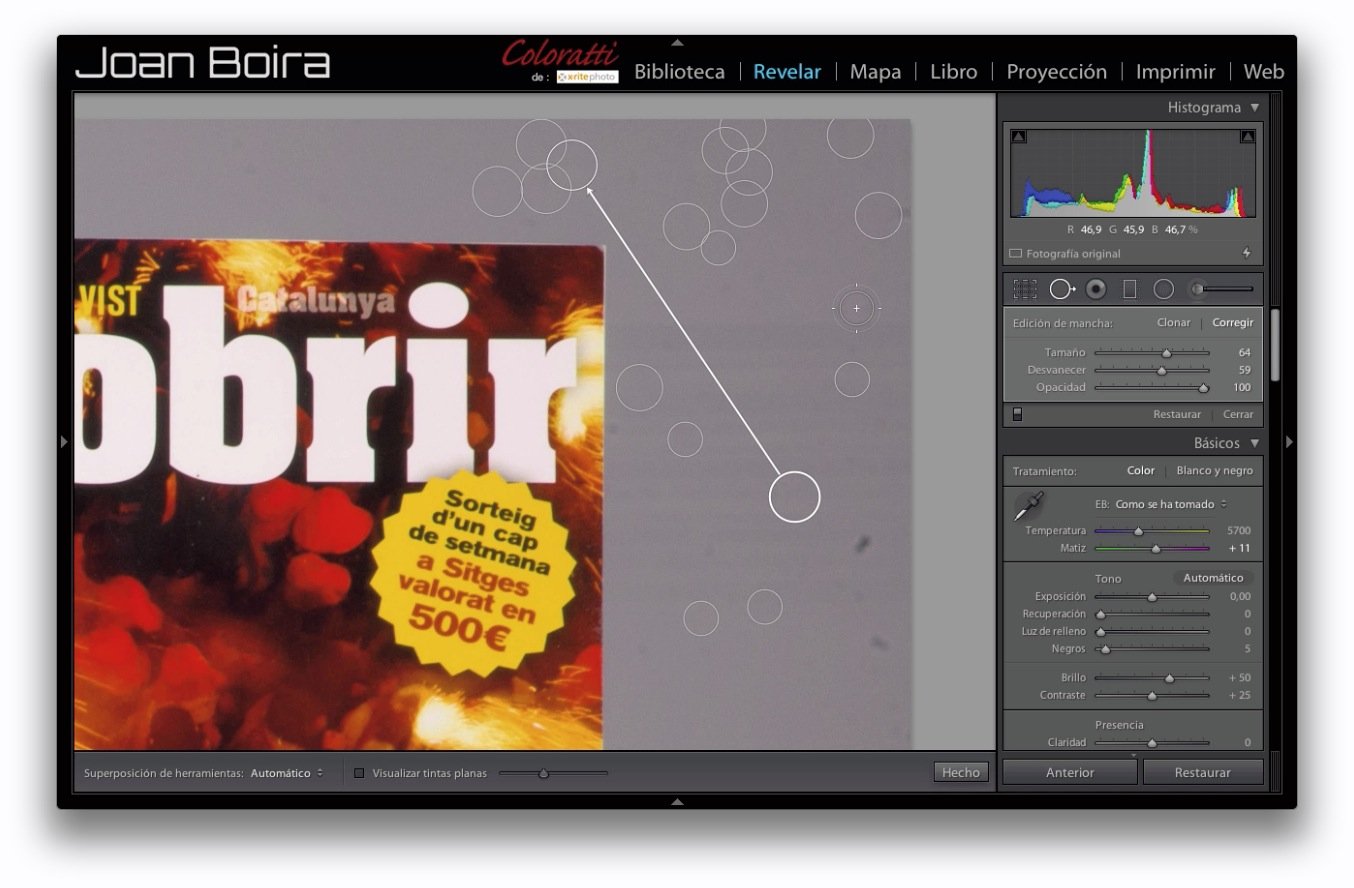Switch spot mode to Clonar
Viewport: 1354px width, 888px height.
(1174, 323)
